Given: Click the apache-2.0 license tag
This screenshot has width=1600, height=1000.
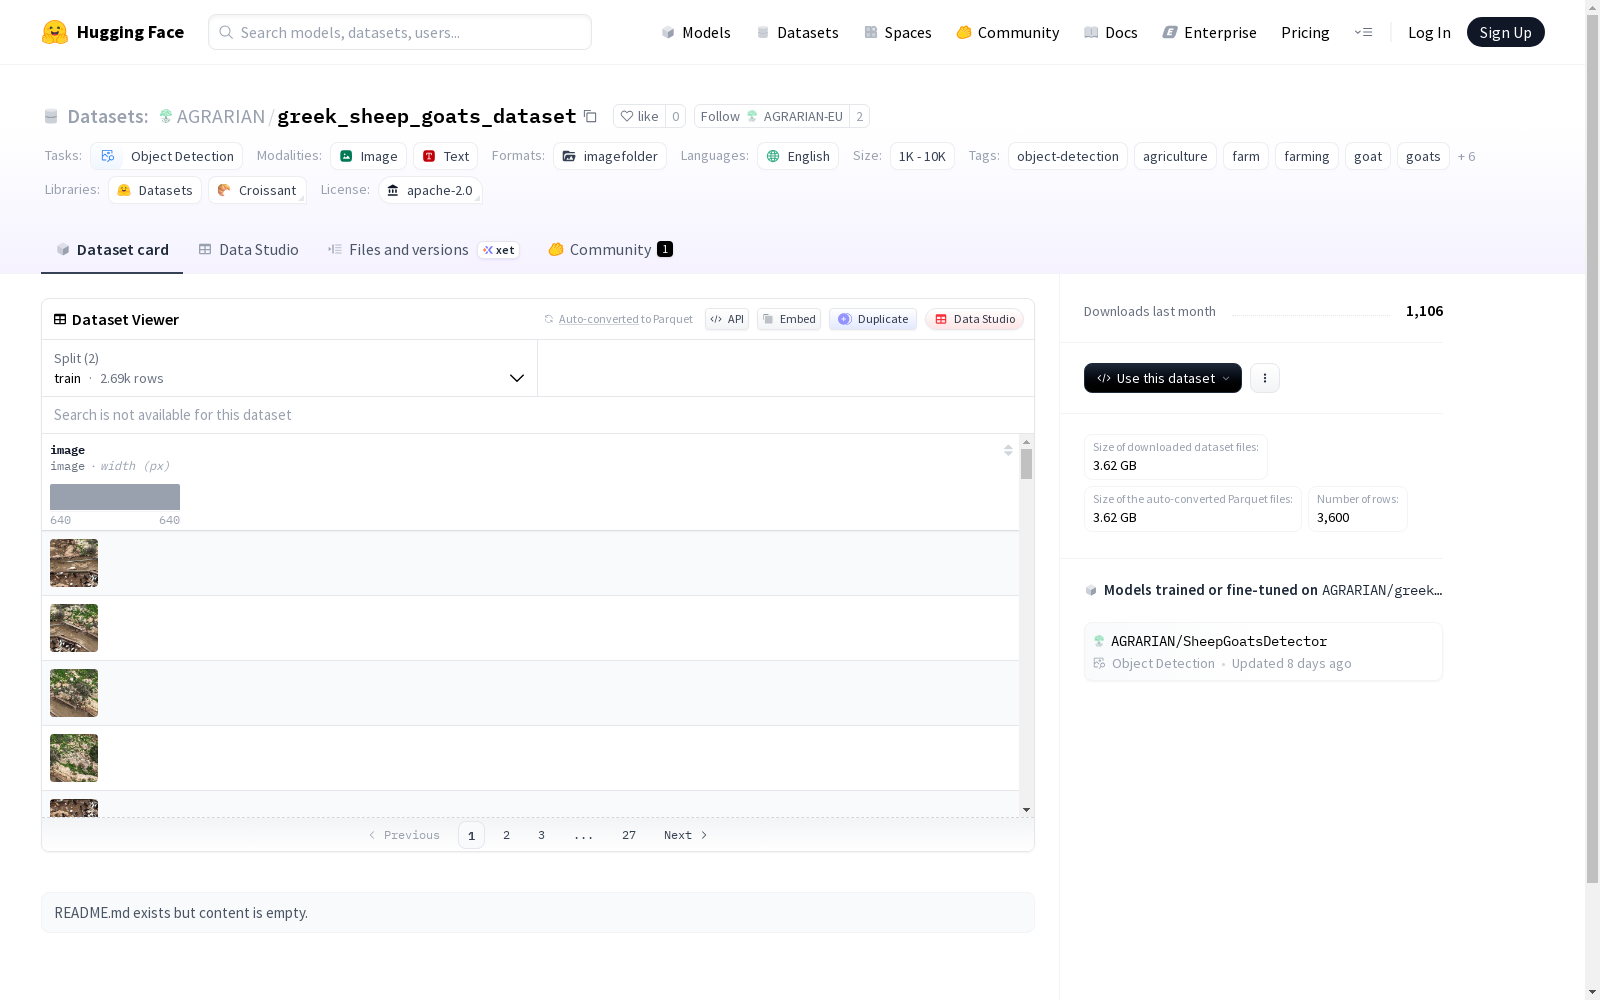Looking at the screenshot, I should [x=430, y=190].
